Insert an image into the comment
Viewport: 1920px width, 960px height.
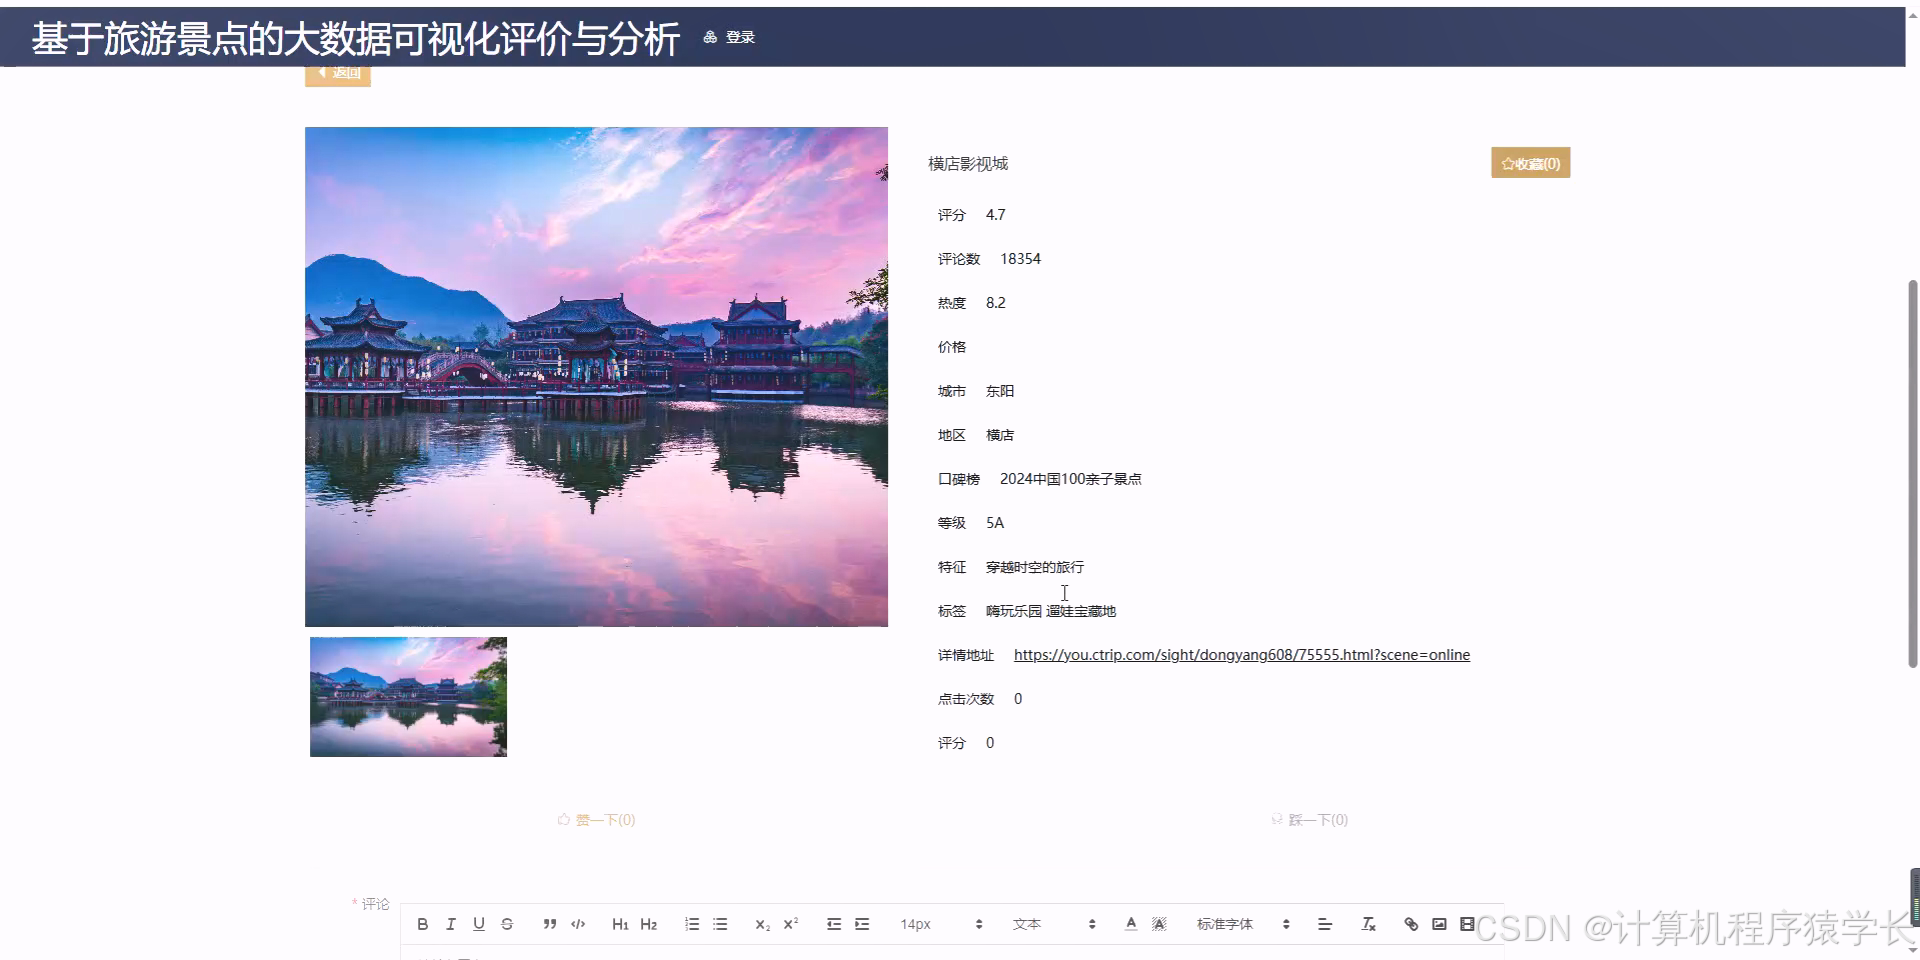tap(1439, 924)
